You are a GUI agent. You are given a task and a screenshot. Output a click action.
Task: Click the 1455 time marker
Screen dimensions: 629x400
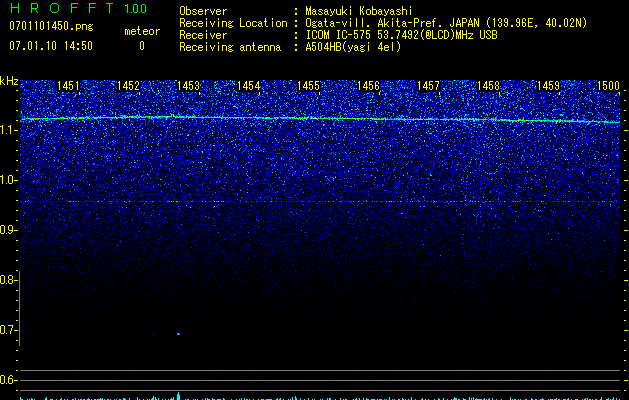tap(308, 86)
